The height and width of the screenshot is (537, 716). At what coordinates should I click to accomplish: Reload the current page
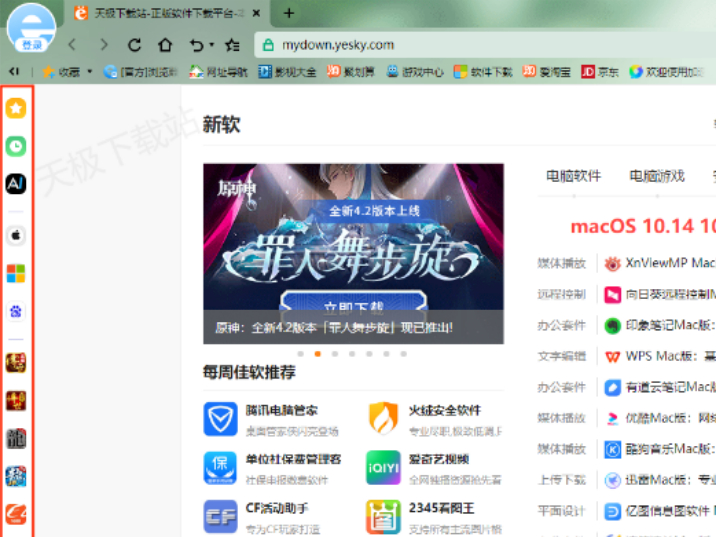134,45
